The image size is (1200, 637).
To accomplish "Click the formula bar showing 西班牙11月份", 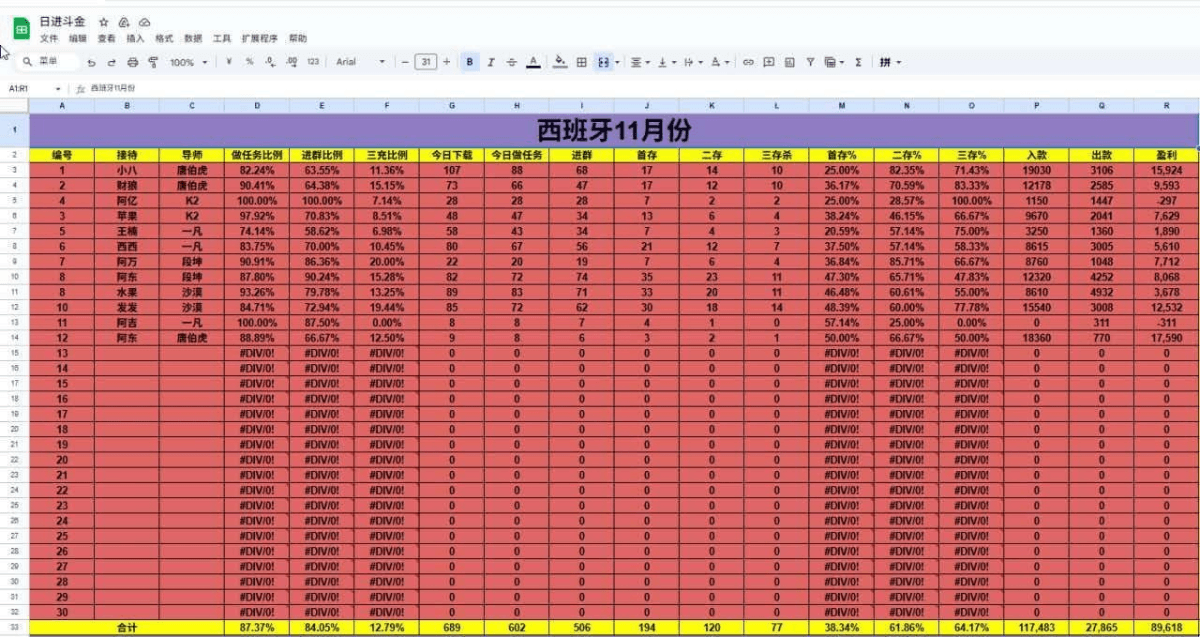I will 640,88.
